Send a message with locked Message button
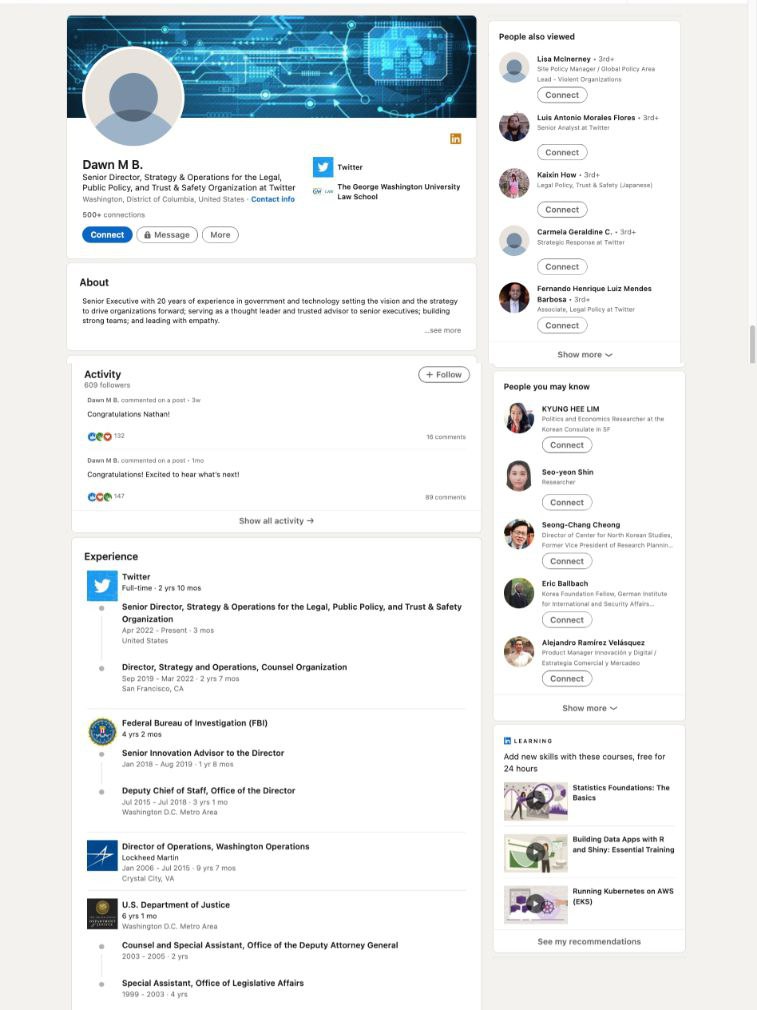757x1010 pixels. (x=167, y=235)
